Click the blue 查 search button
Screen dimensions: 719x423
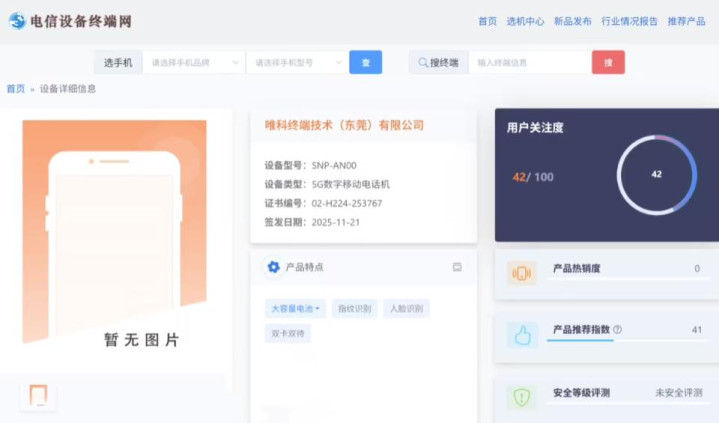click(x=365, y=62)
